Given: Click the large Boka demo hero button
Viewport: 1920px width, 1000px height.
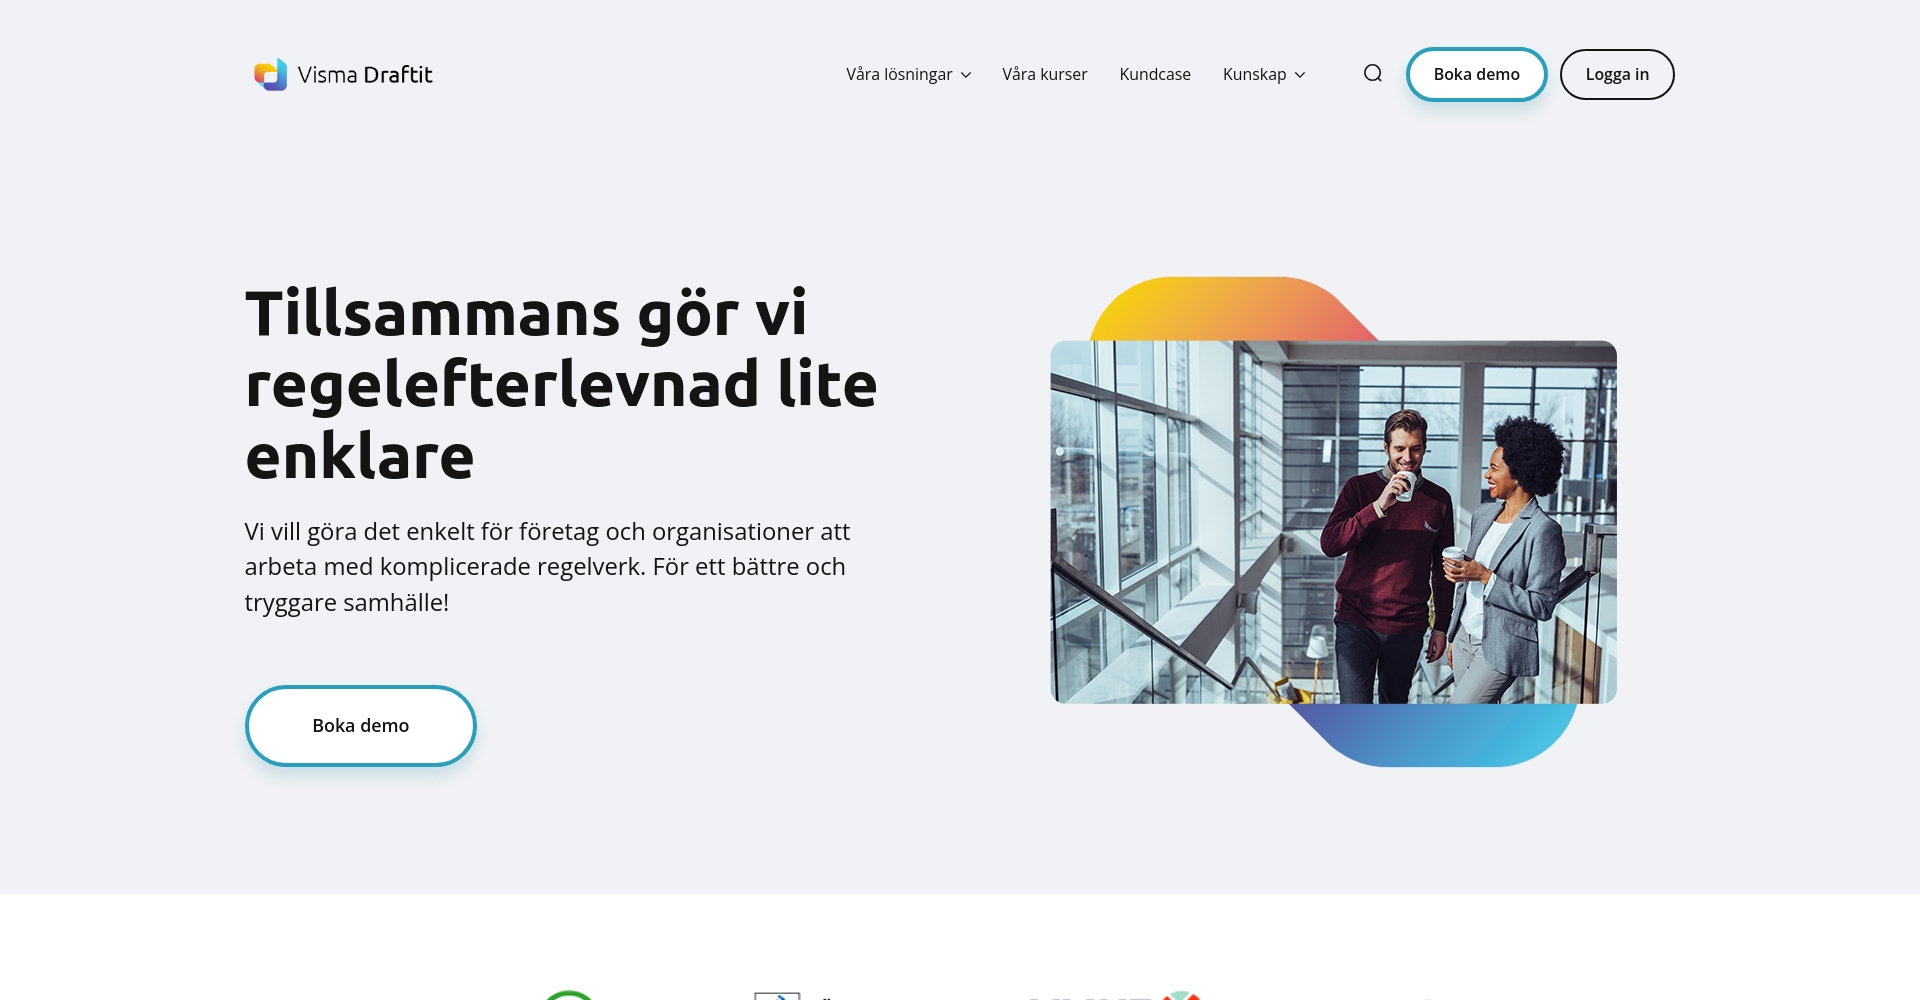Looking at the screenshot, I should (x=360, y=725).
